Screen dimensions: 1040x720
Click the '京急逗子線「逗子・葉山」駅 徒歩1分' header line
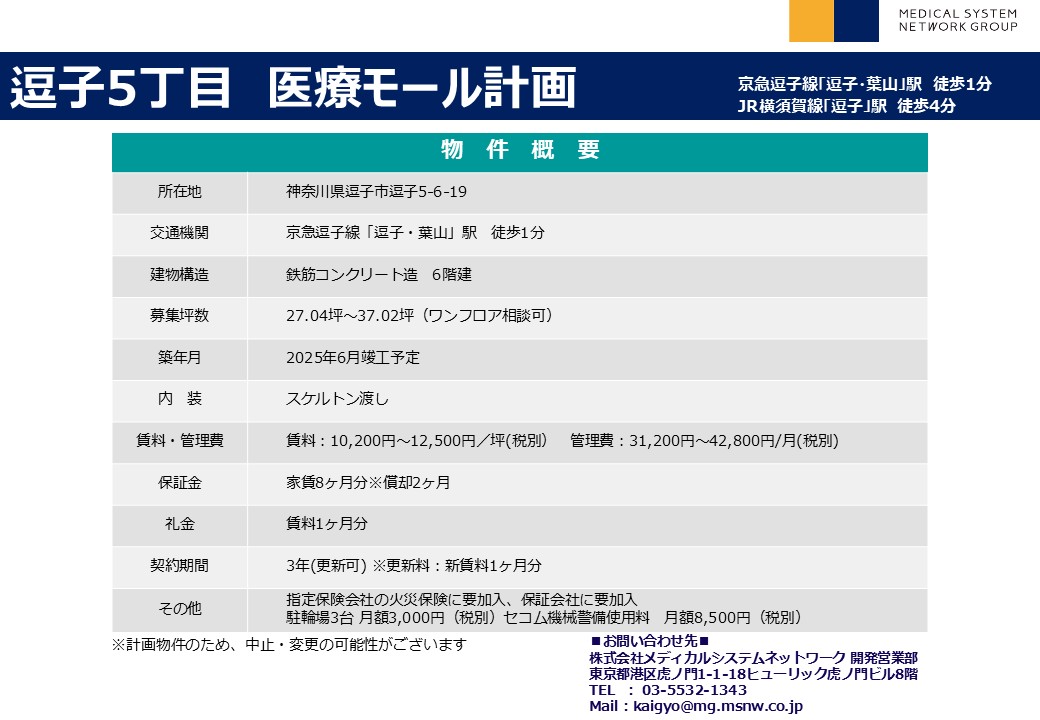tap(864, 84)
